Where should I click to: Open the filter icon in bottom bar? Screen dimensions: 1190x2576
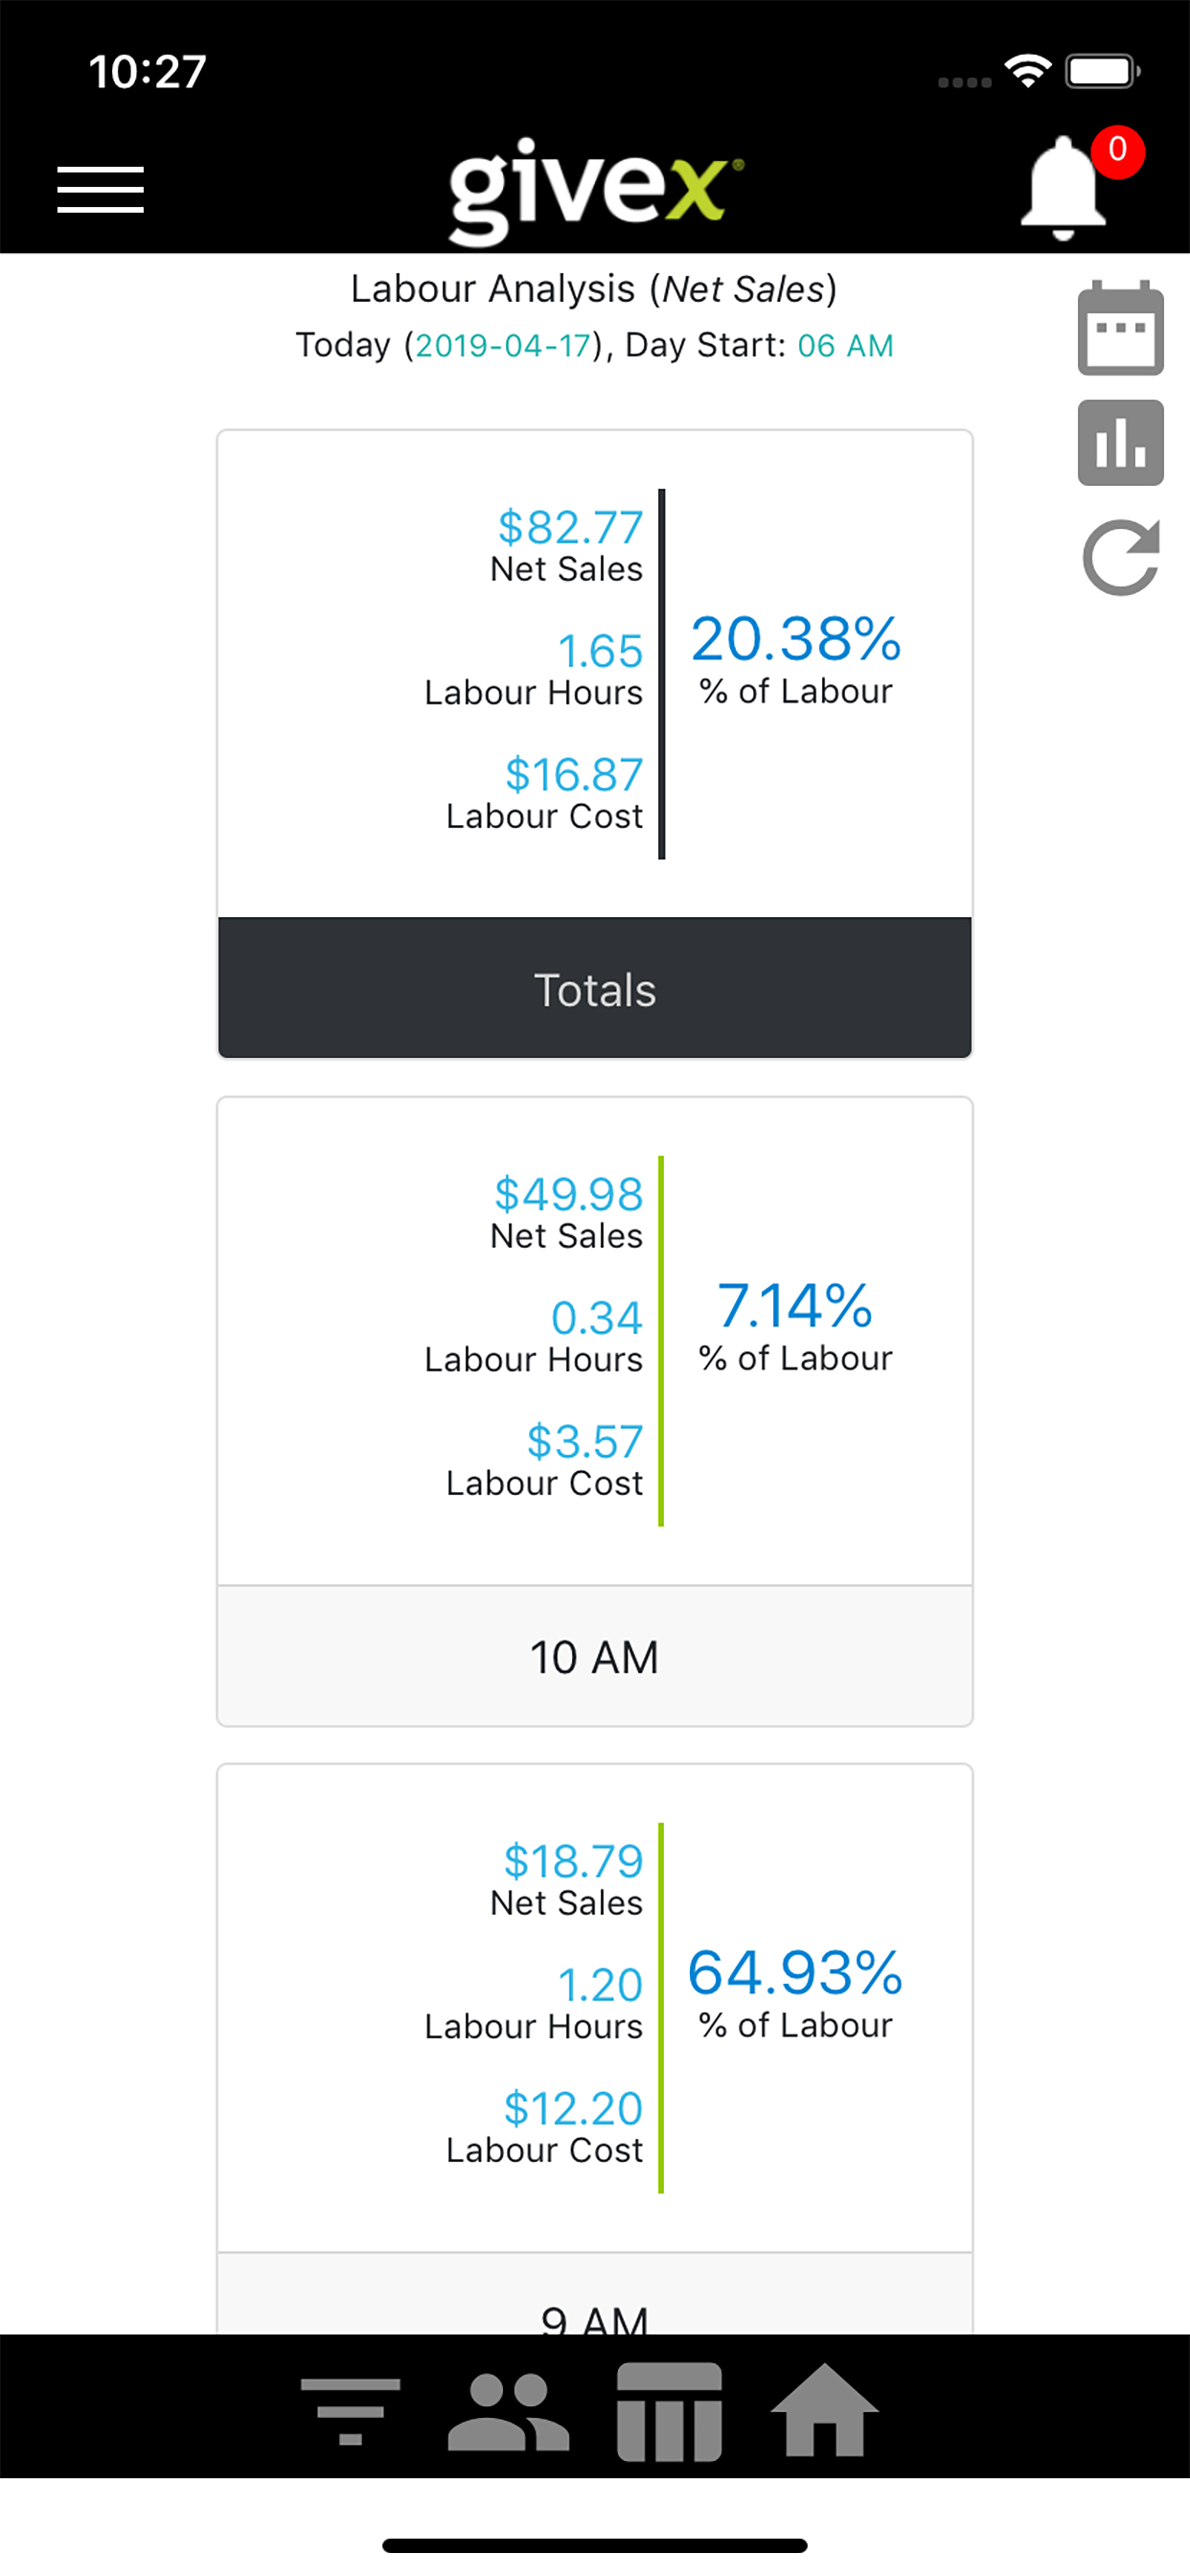point(350,2411)
